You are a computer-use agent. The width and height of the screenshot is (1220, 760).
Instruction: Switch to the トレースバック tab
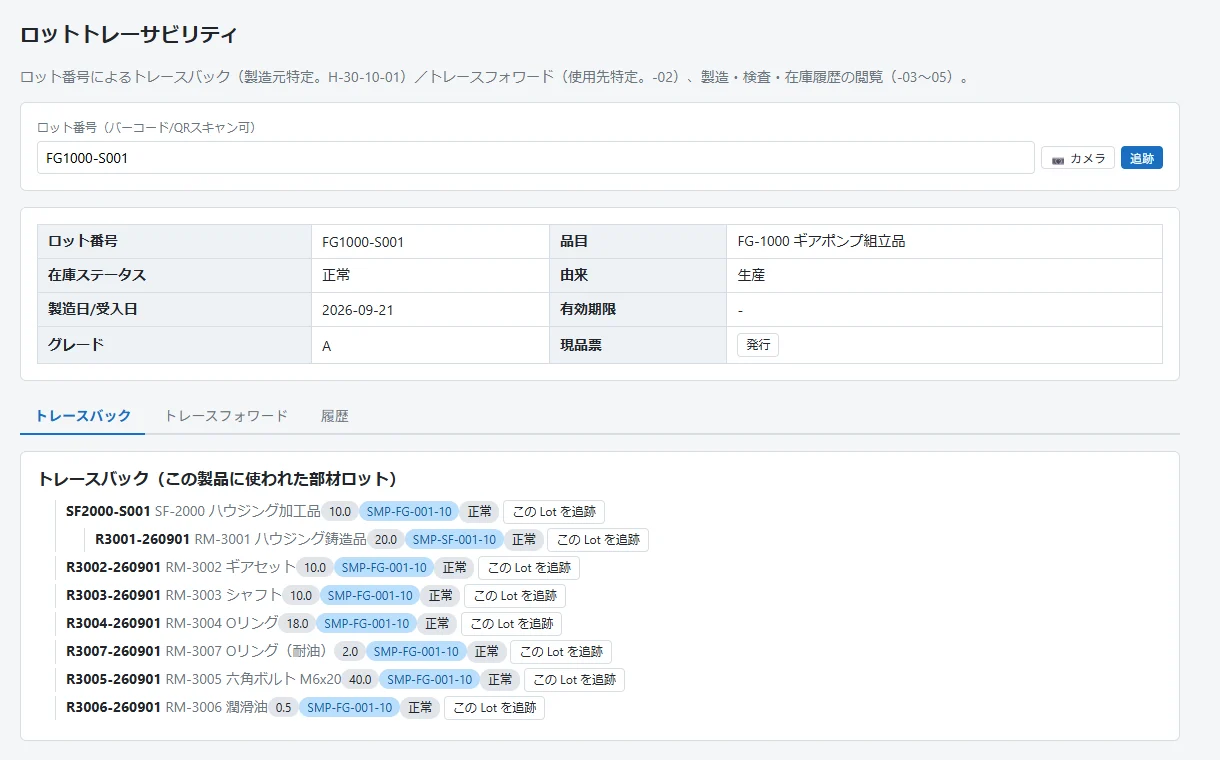coord(83,416)
